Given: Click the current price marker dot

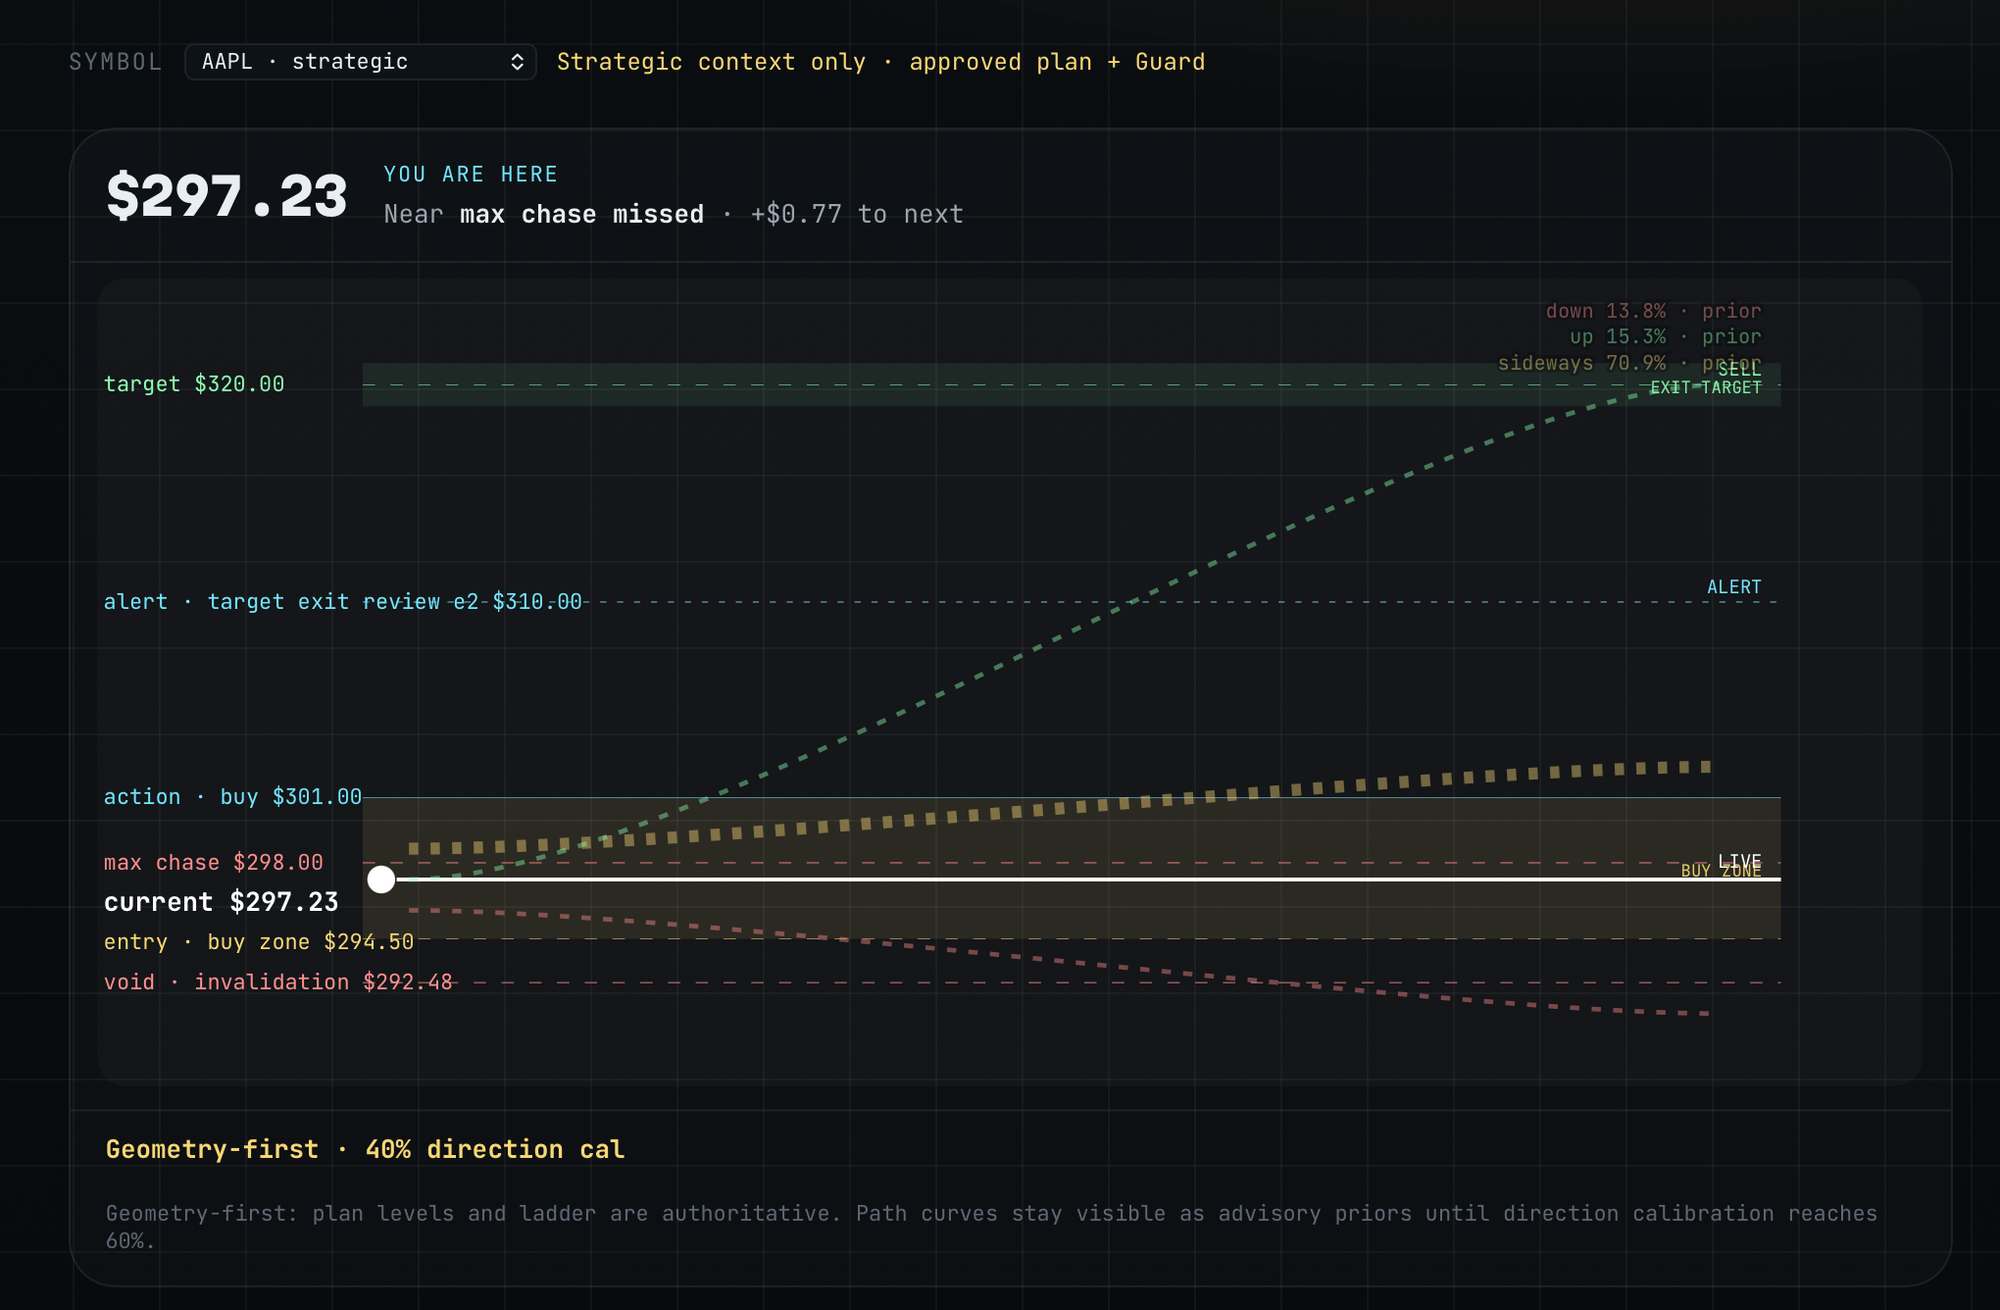Looking at the screenshot, I should point(381,879).
